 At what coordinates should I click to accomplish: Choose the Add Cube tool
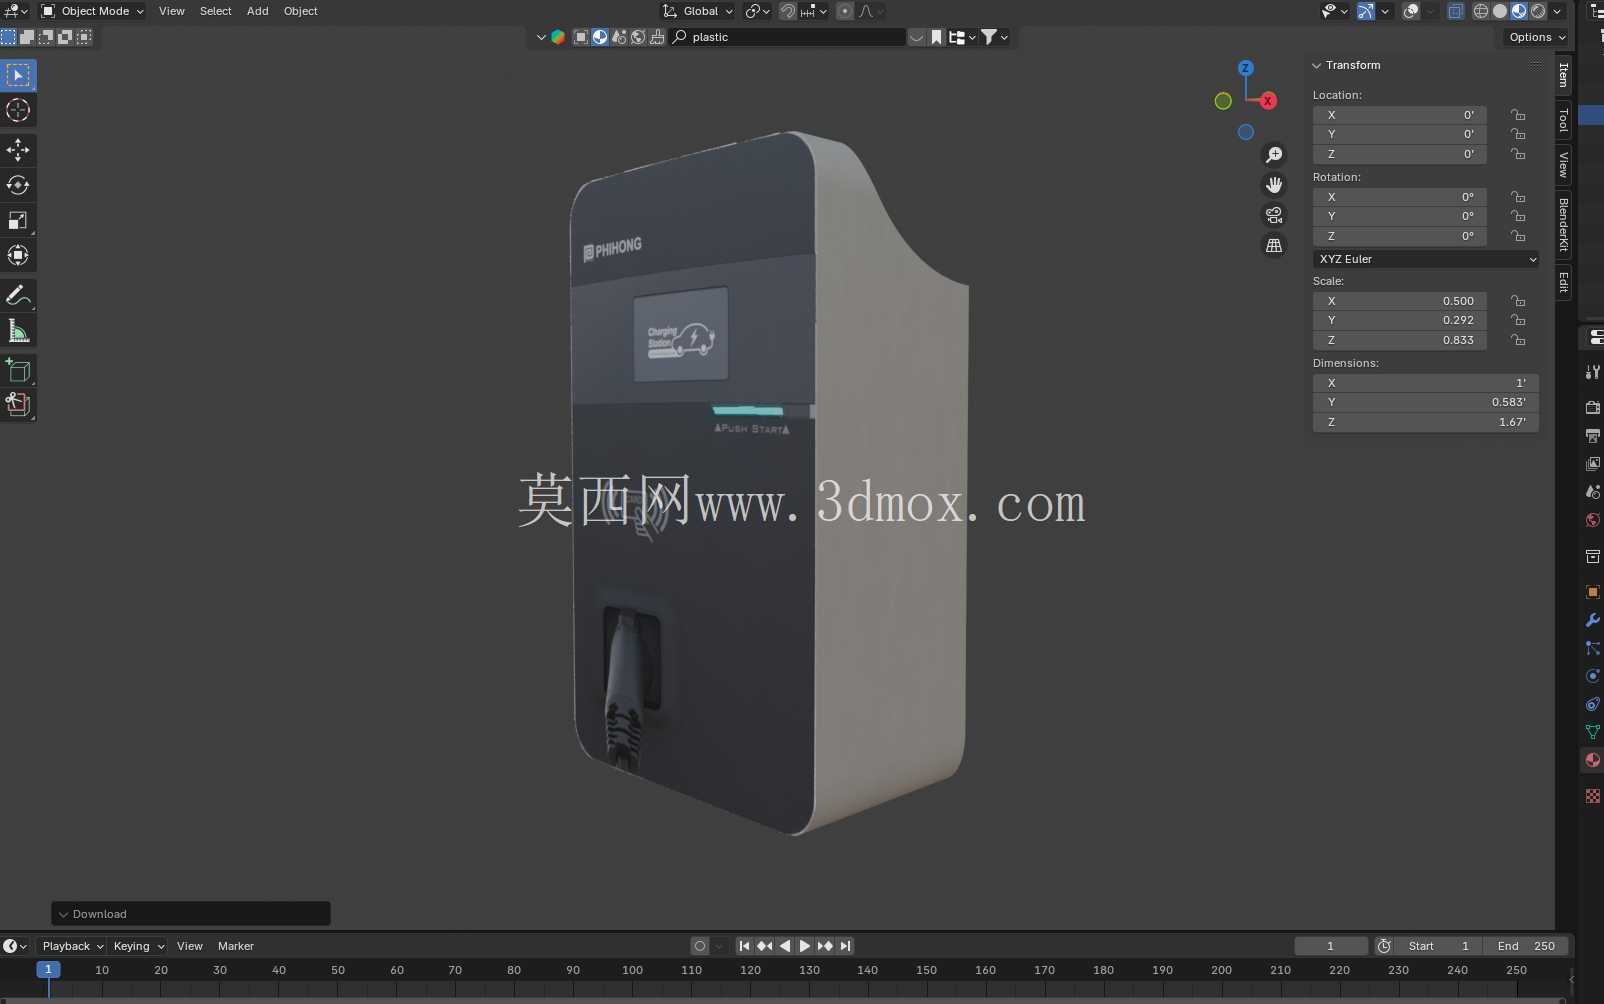(18, 370)
